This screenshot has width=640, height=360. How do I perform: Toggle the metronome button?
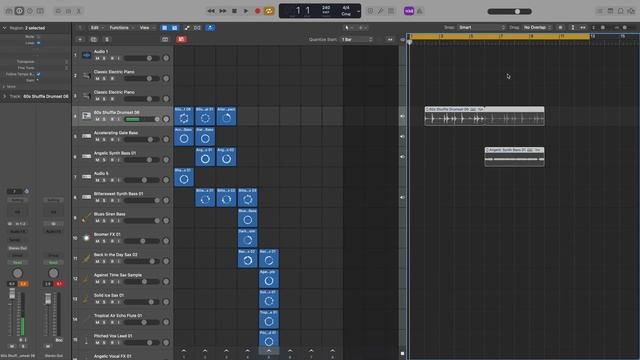pyautogui.click(x=420, y=11)
